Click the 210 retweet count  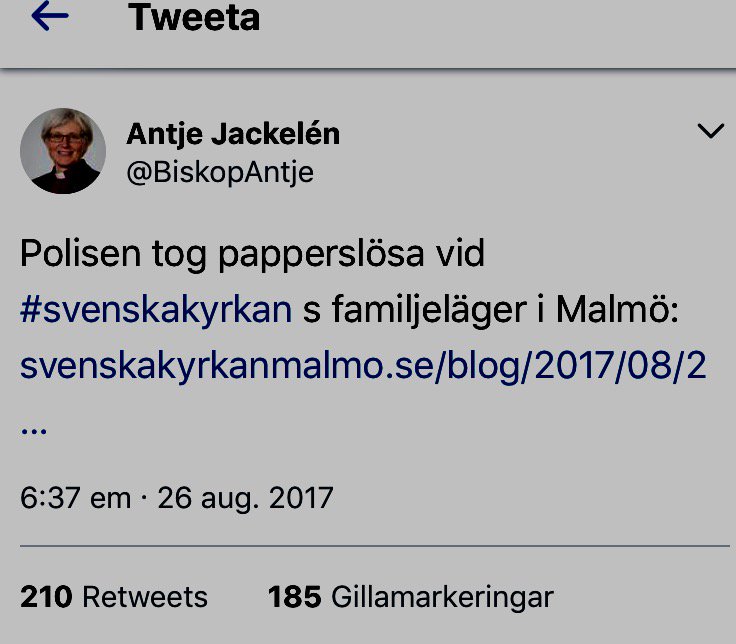click(x=46, y=597)
